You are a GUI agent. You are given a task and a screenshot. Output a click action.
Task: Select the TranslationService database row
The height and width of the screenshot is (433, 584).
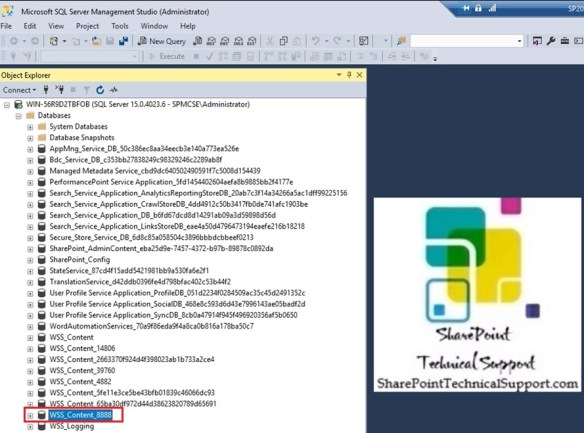[140, 282]
